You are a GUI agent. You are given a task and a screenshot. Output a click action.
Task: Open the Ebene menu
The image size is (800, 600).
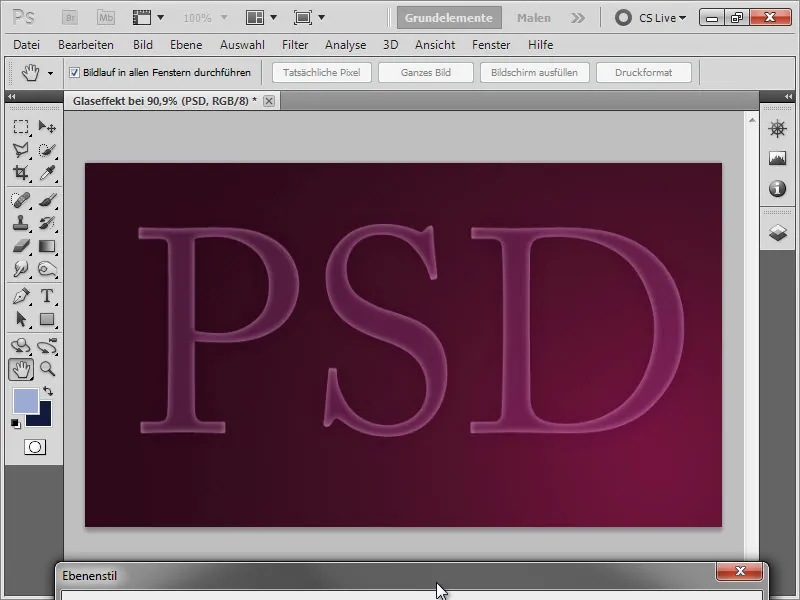(x=186, y=45)
